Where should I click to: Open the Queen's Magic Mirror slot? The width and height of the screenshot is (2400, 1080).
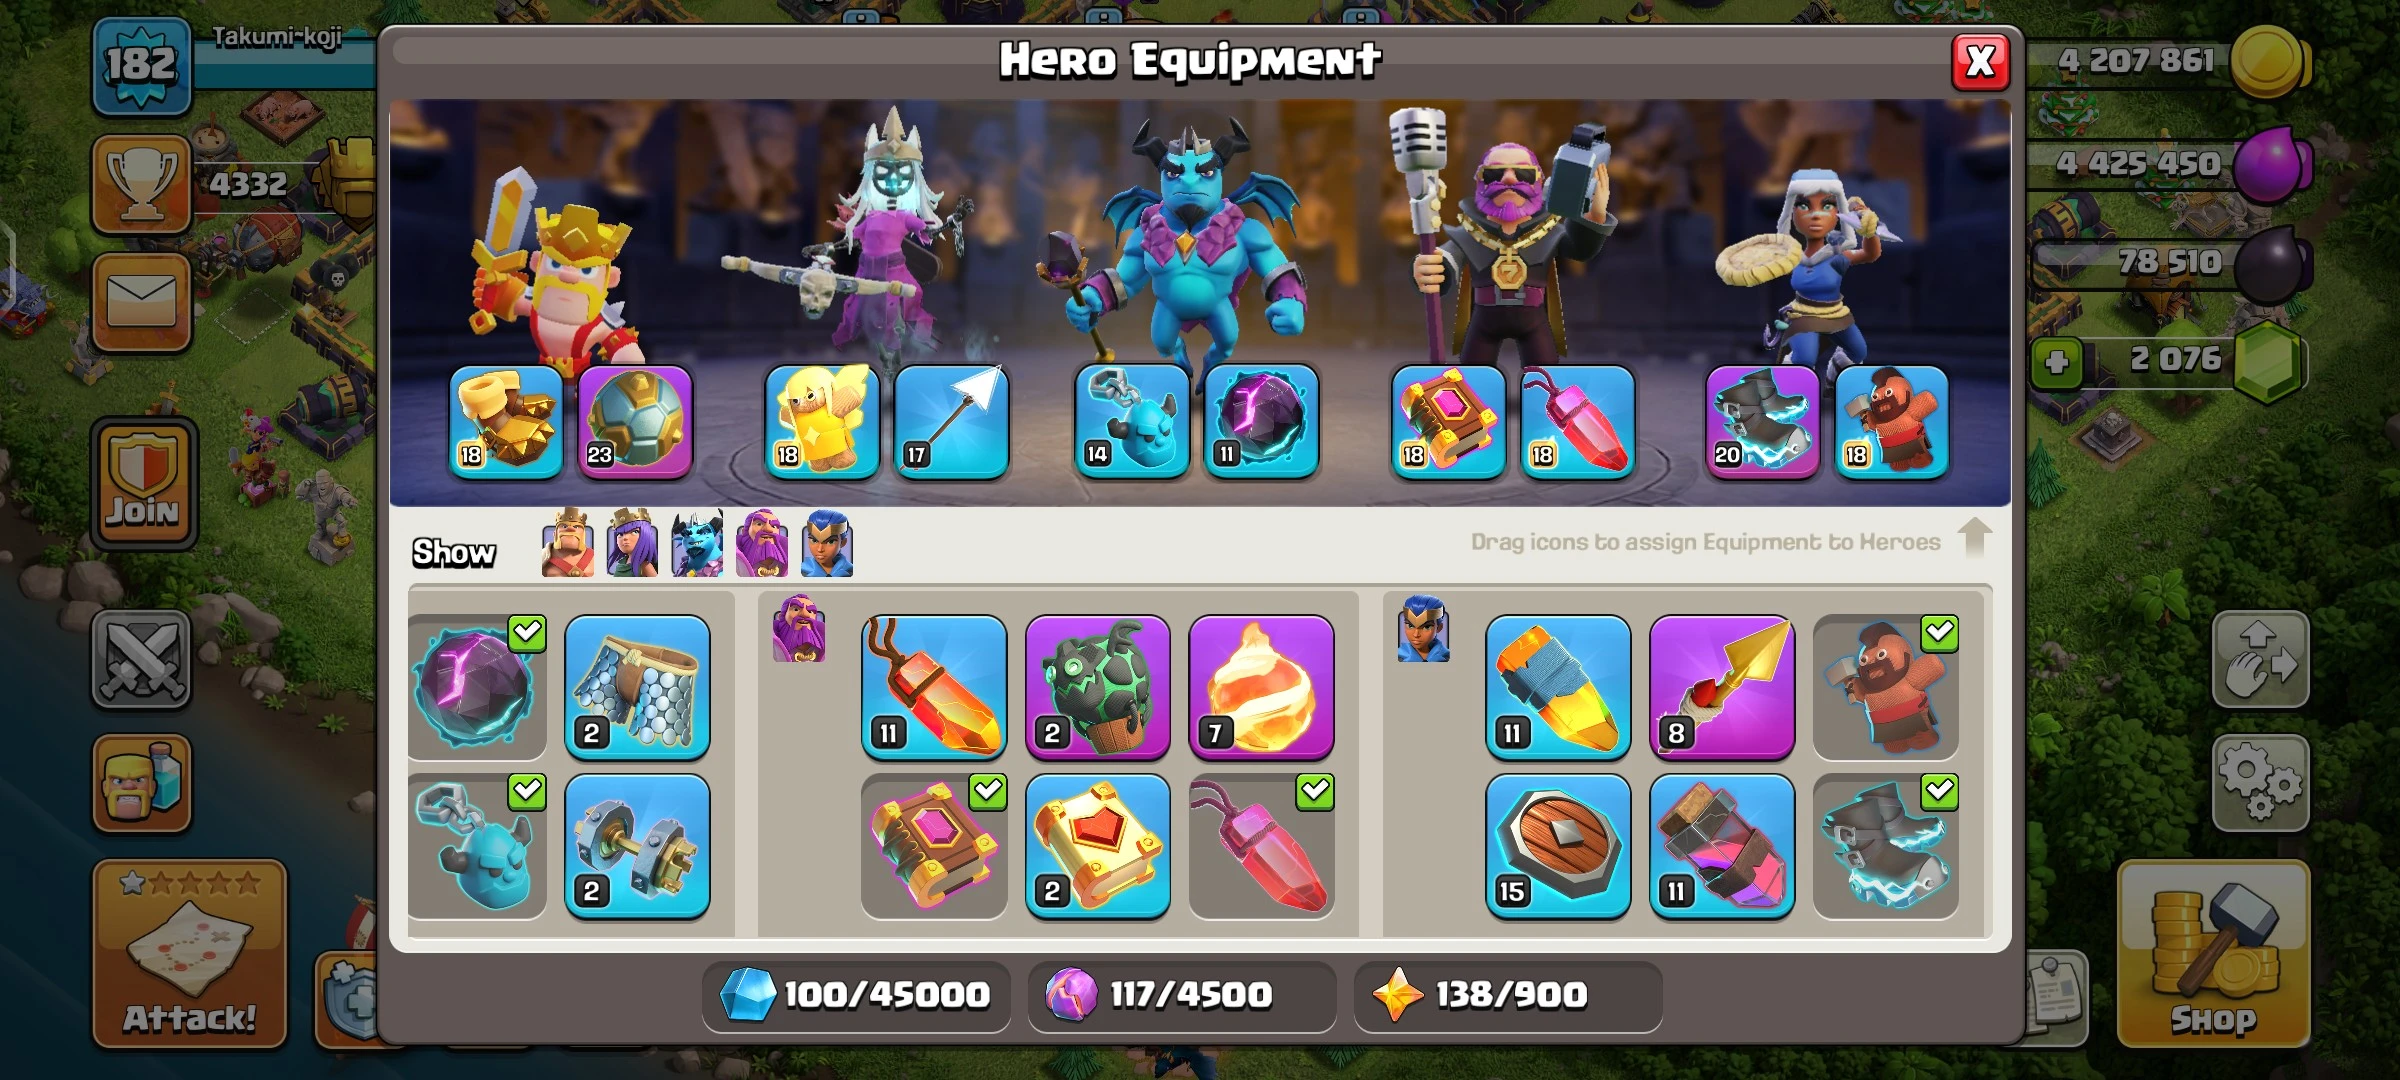822,422
